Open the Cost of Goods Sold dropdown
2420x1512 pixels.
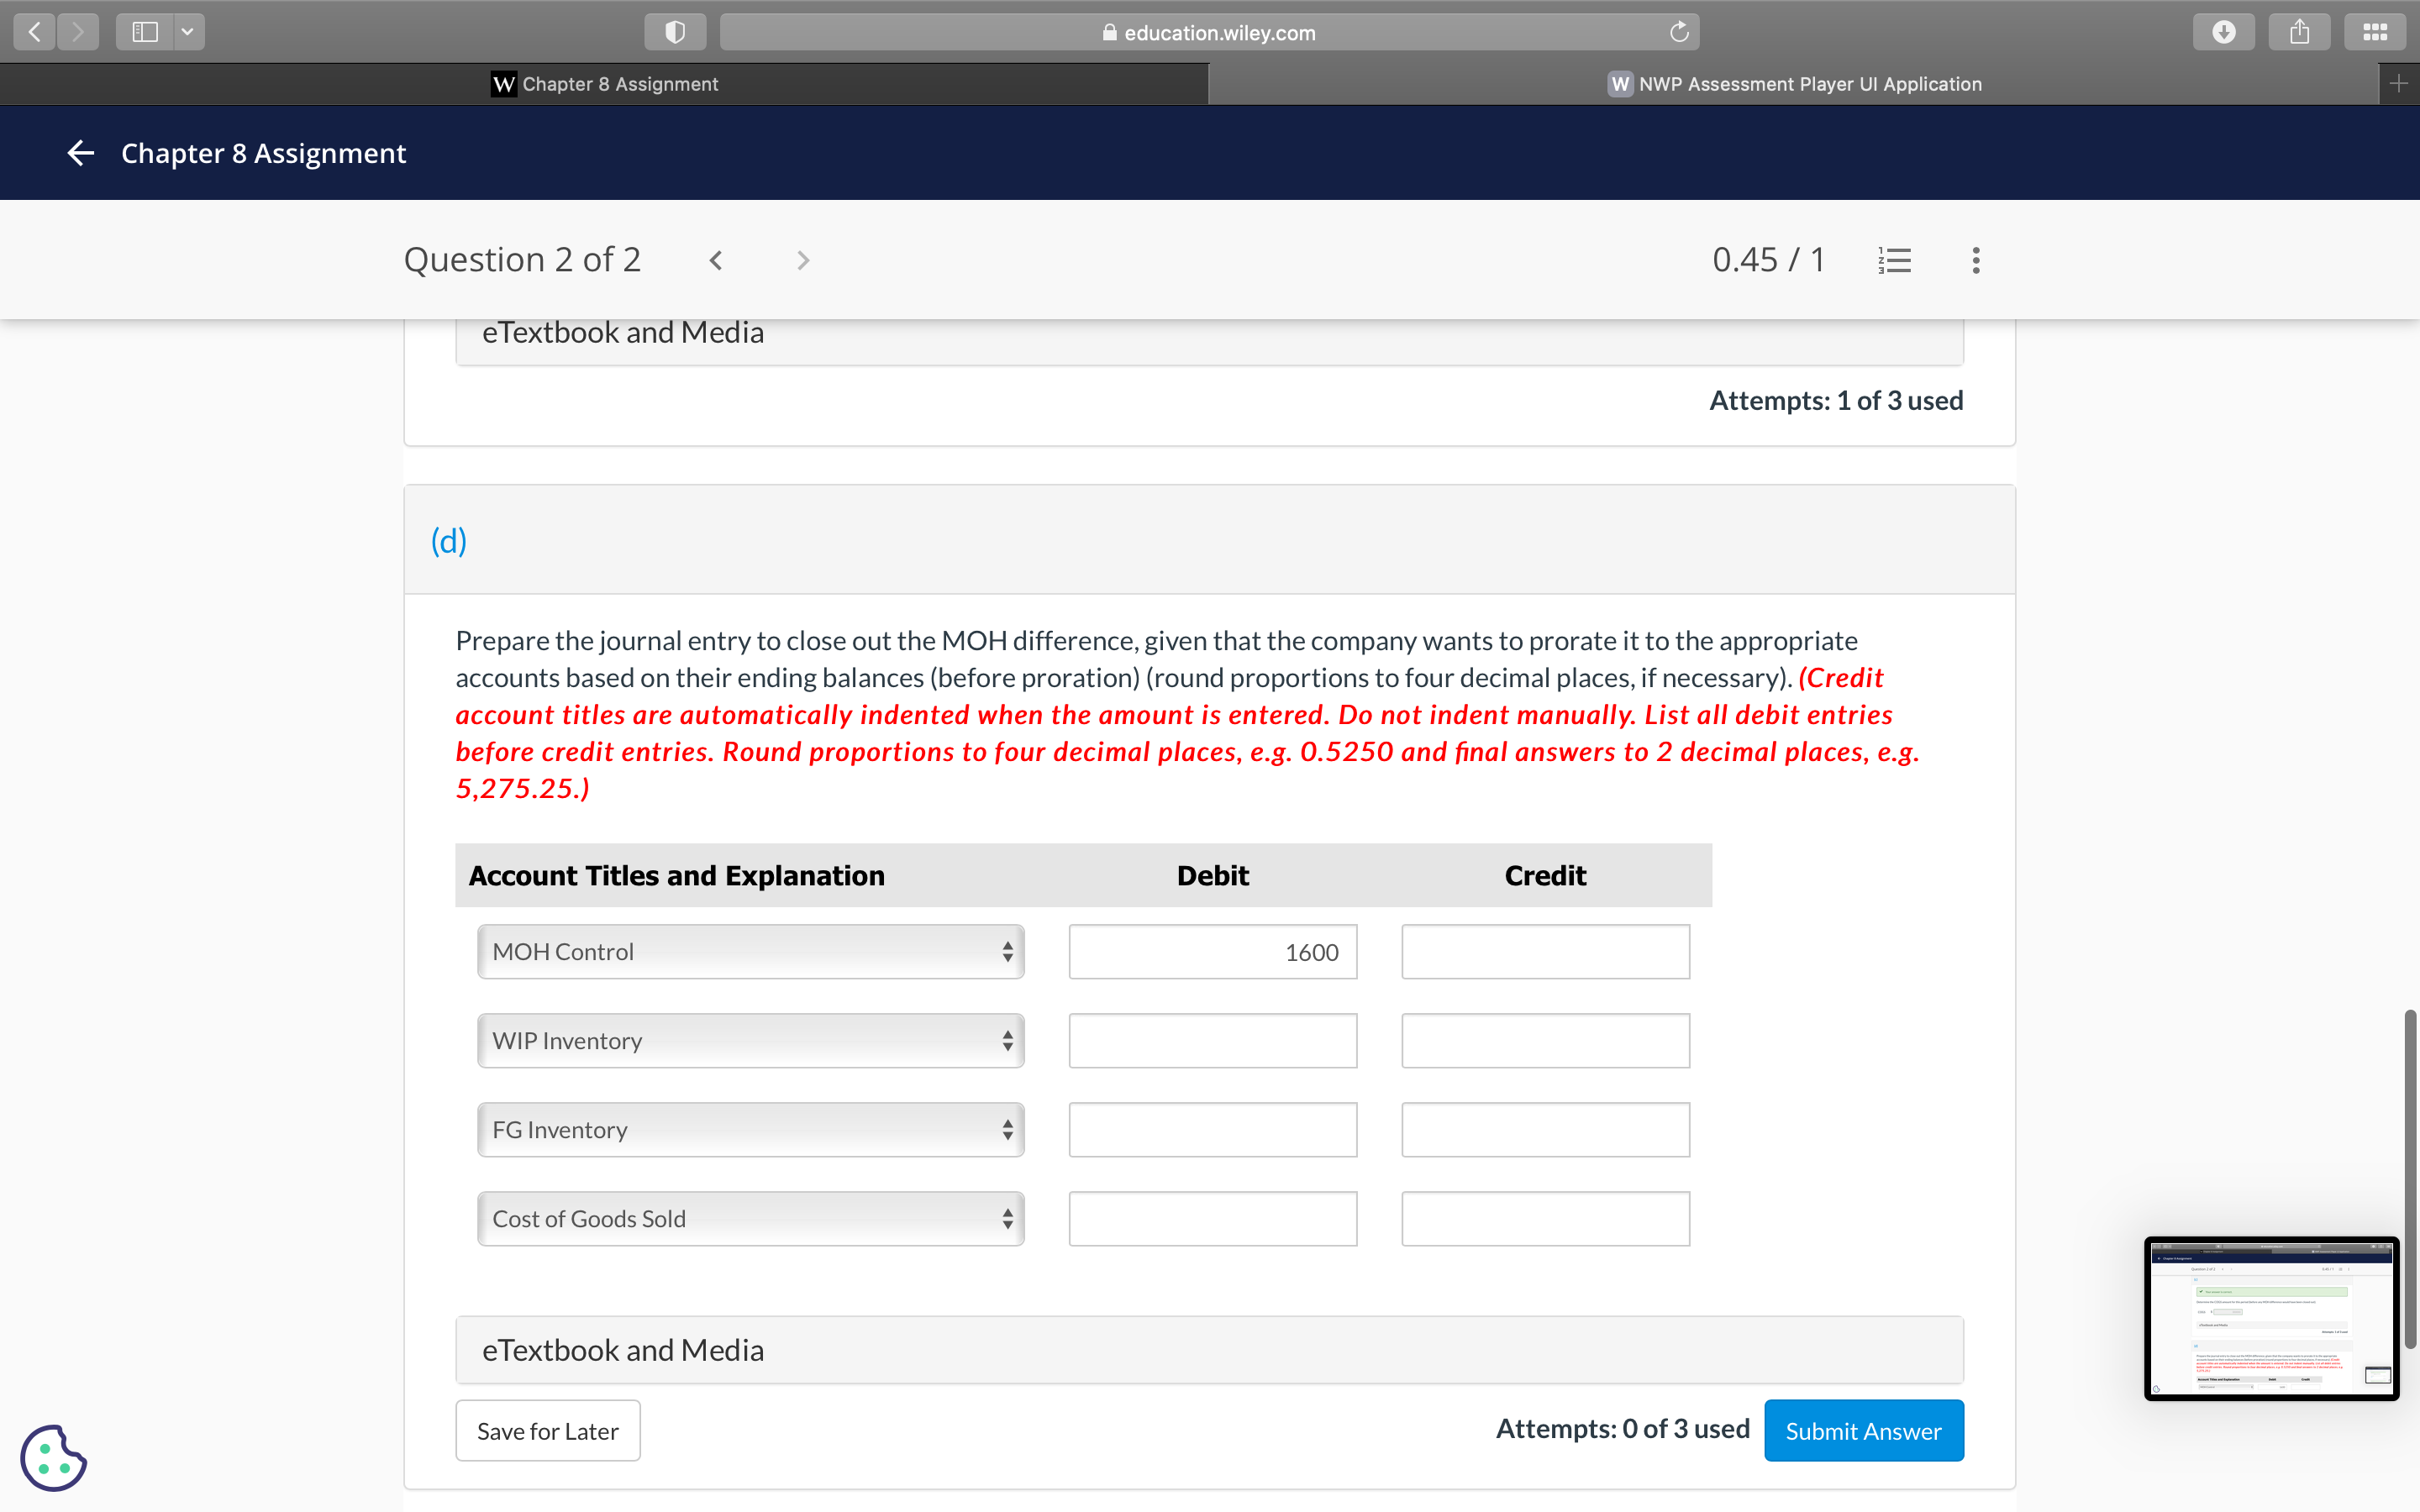click(750, 1219)
